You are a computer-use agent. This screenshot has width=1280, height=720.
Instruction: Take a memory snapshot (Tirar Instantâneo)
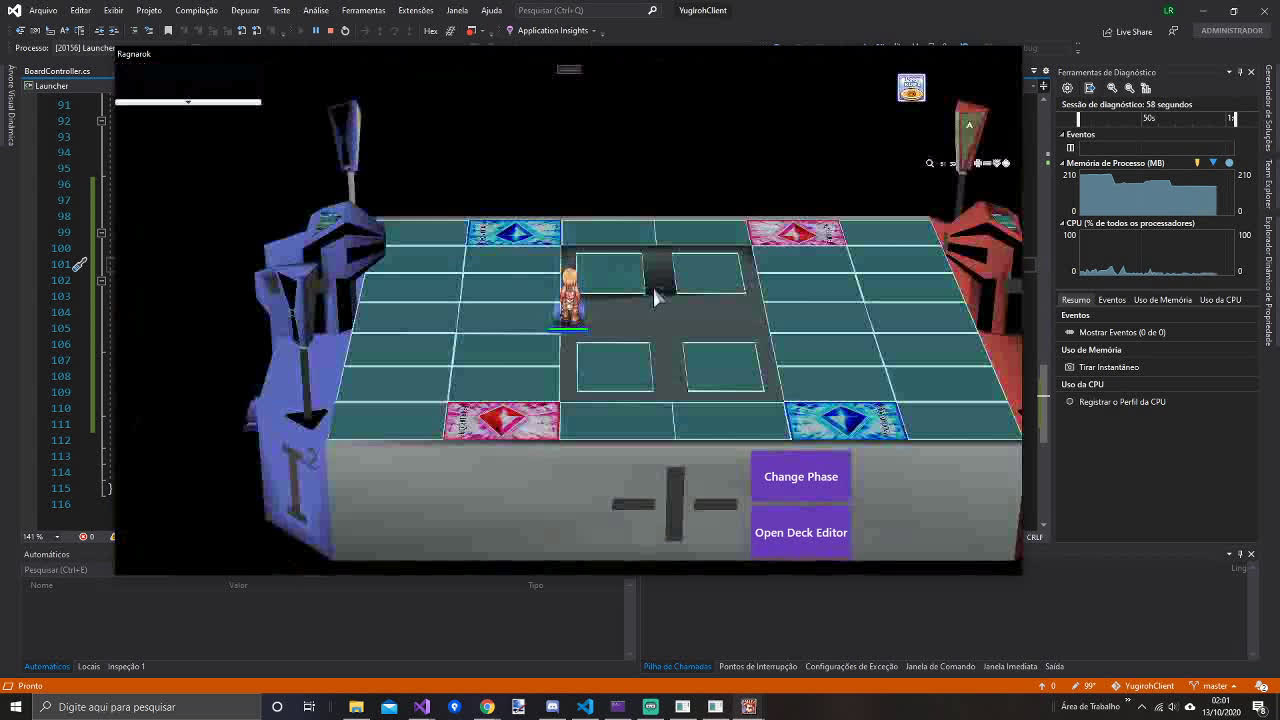pyautogui.click(x=1108, y=367)
